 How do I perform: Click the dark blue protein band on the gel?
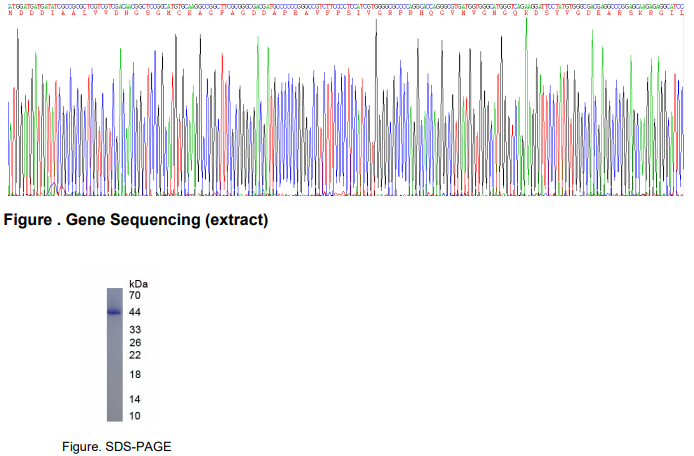(114, 312)
